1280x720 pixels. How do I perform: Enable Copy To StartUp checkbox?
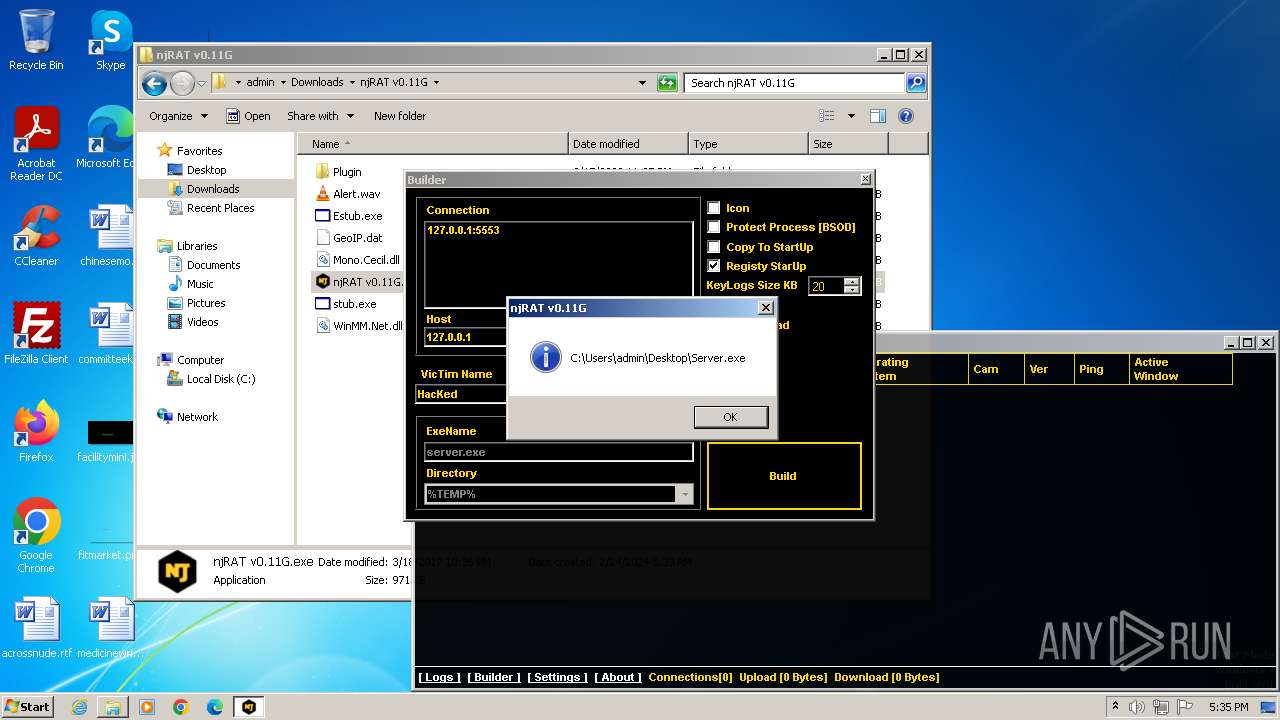[714, 247]
